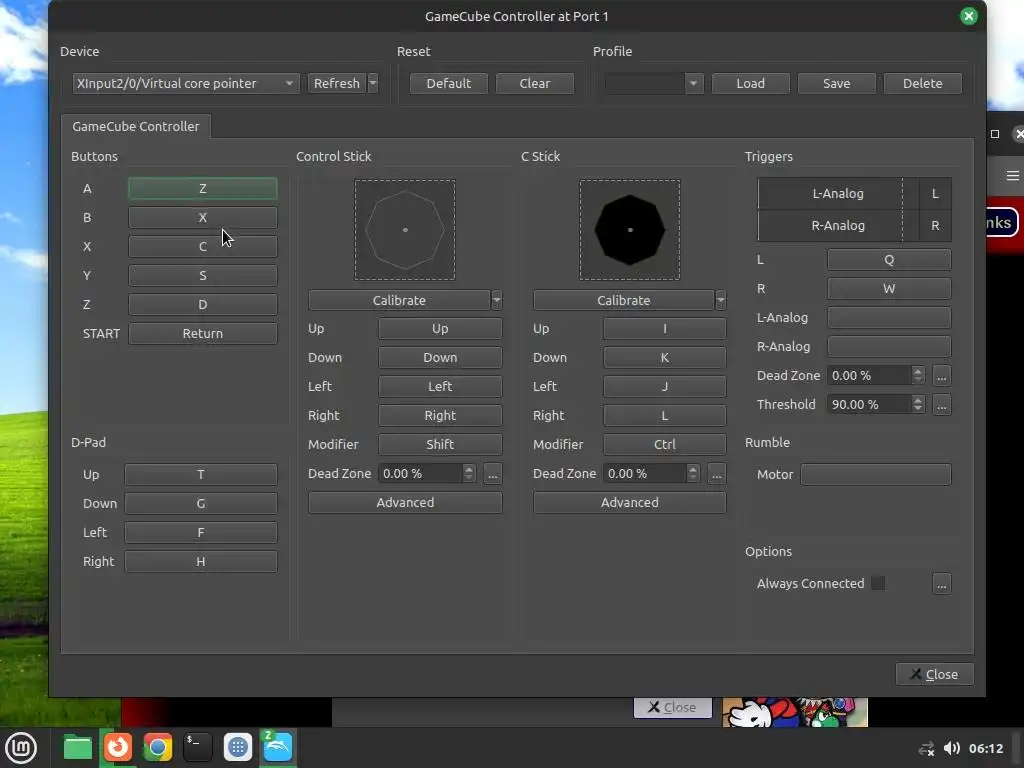This screenshot has height=768, width=1024.
Task: Click the C Stick octagon display
Action: (630, 230)
